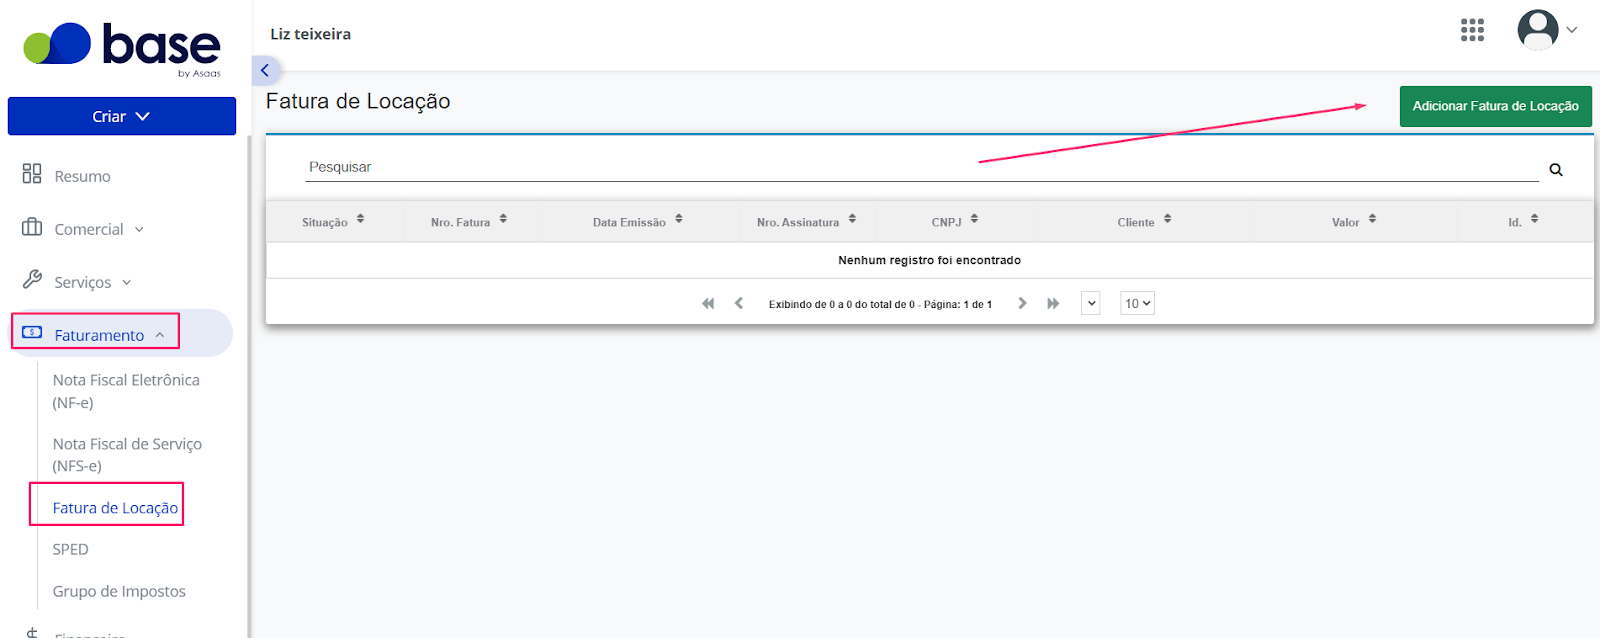
Task: Click the Pesquisar search field
Action: click(x=921, y=167)
